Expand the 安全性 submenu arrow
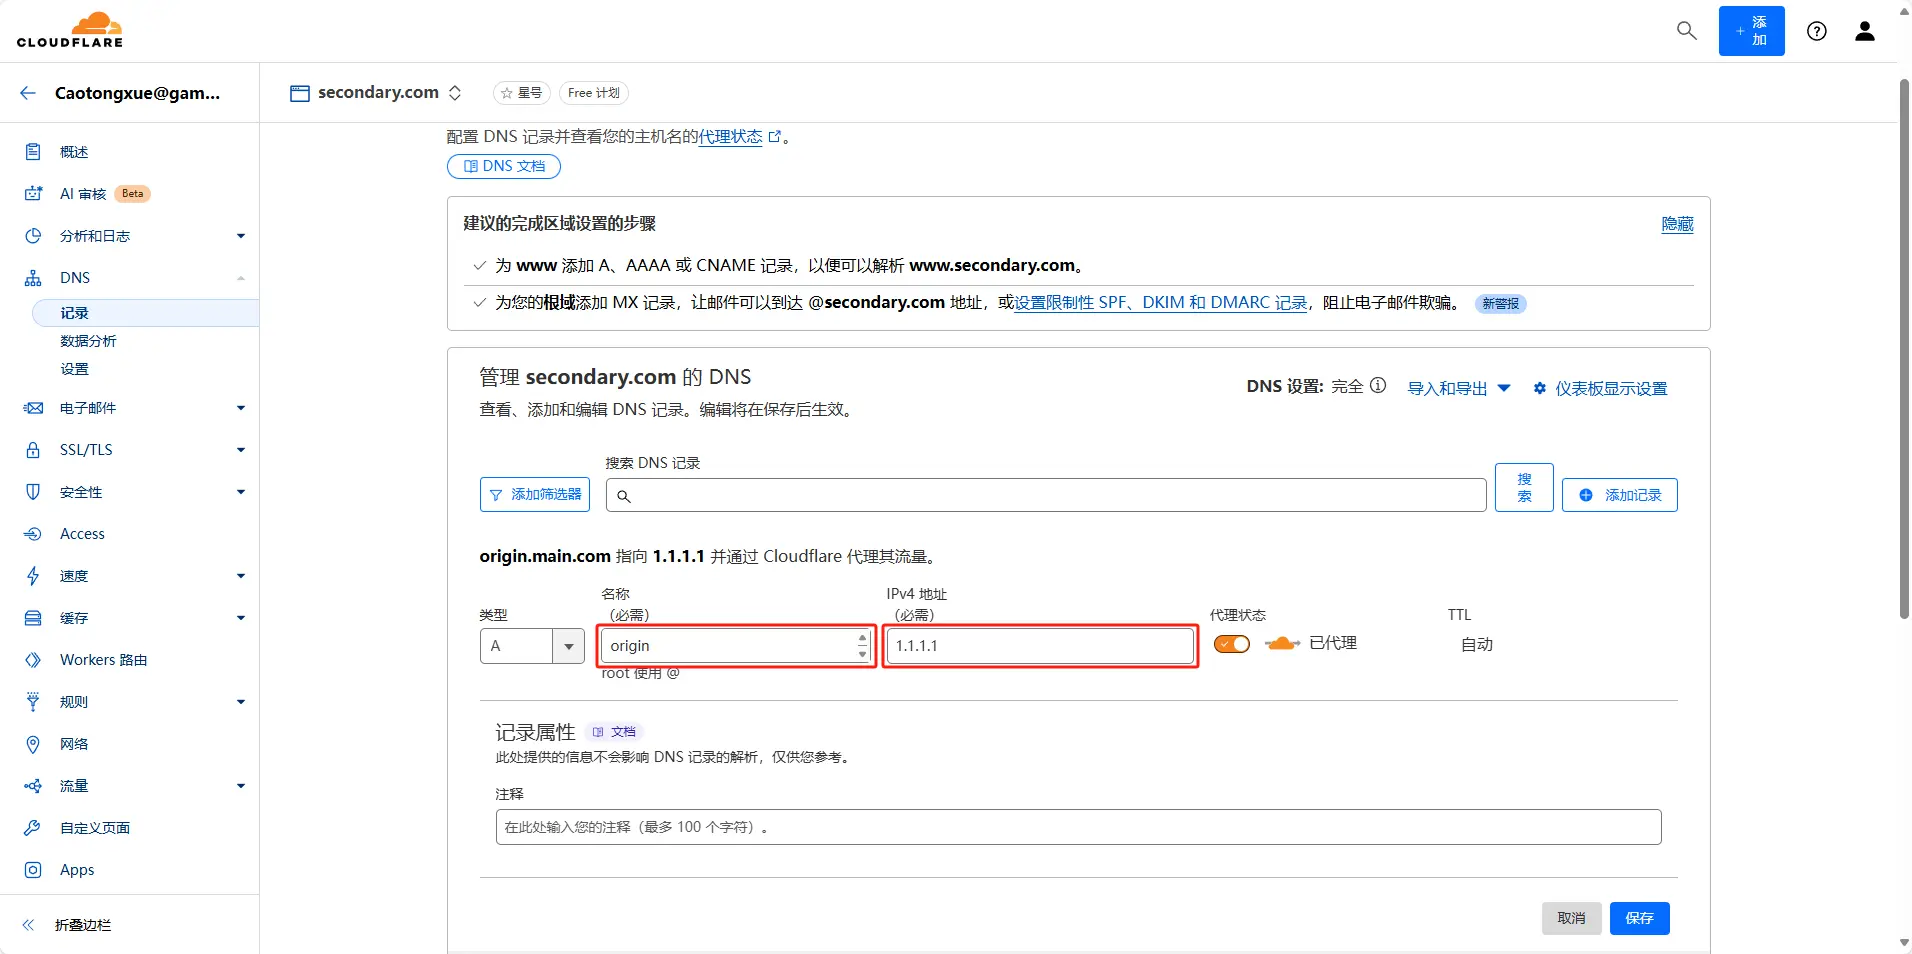Screen dimensions: 1912x954 pos(241,492)
